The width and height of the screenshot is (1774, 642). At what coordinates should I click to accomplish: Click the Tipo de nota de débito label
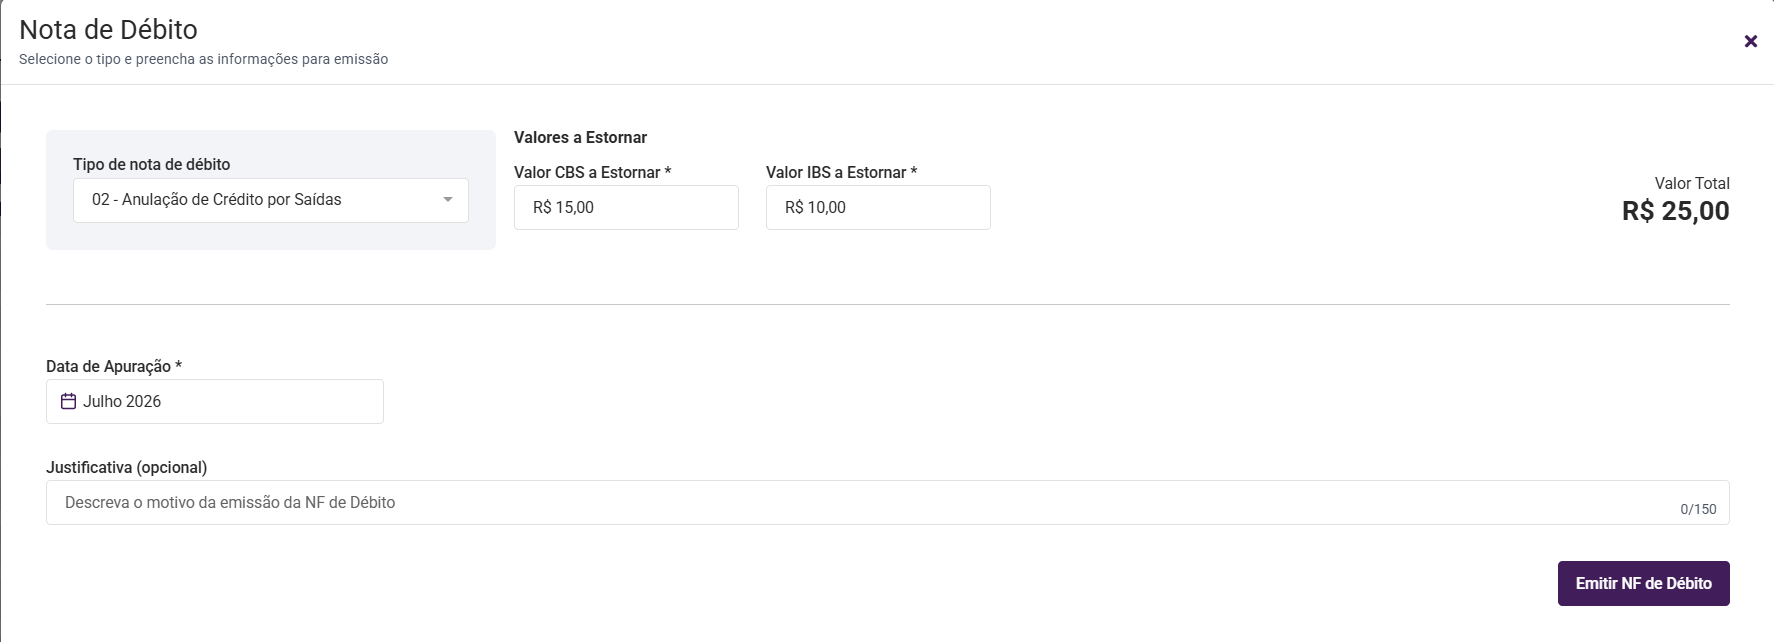click(152, 164)
